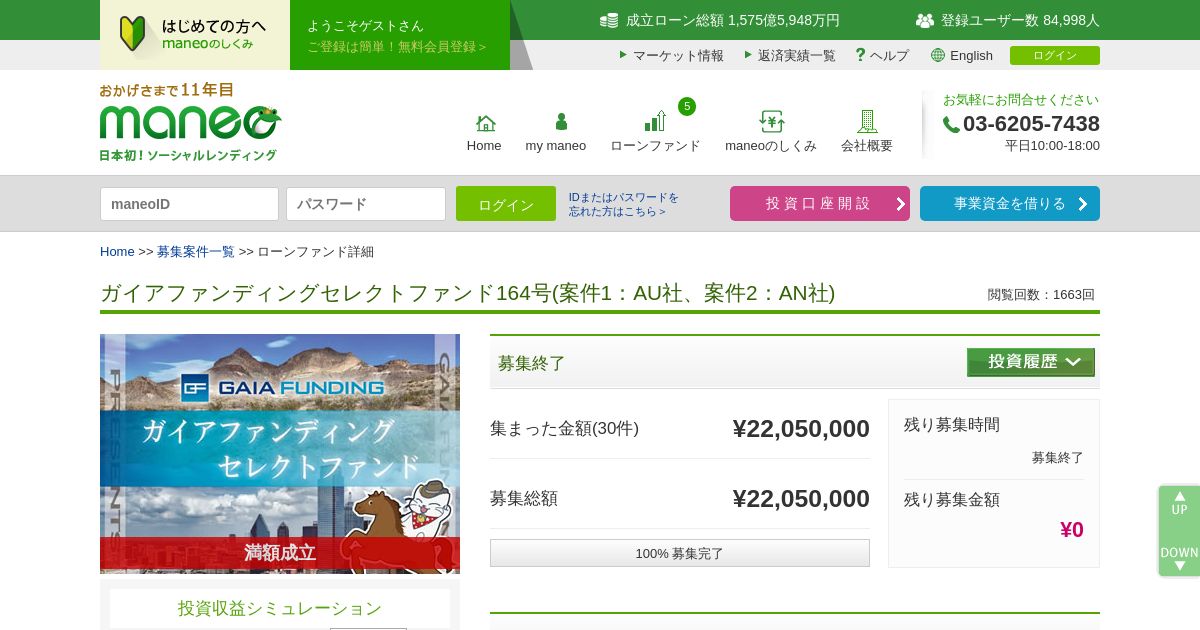Screen dimensions: 1200x630
Task: Click the 投資収益シミュレーション heading
Action: point(280,608)
